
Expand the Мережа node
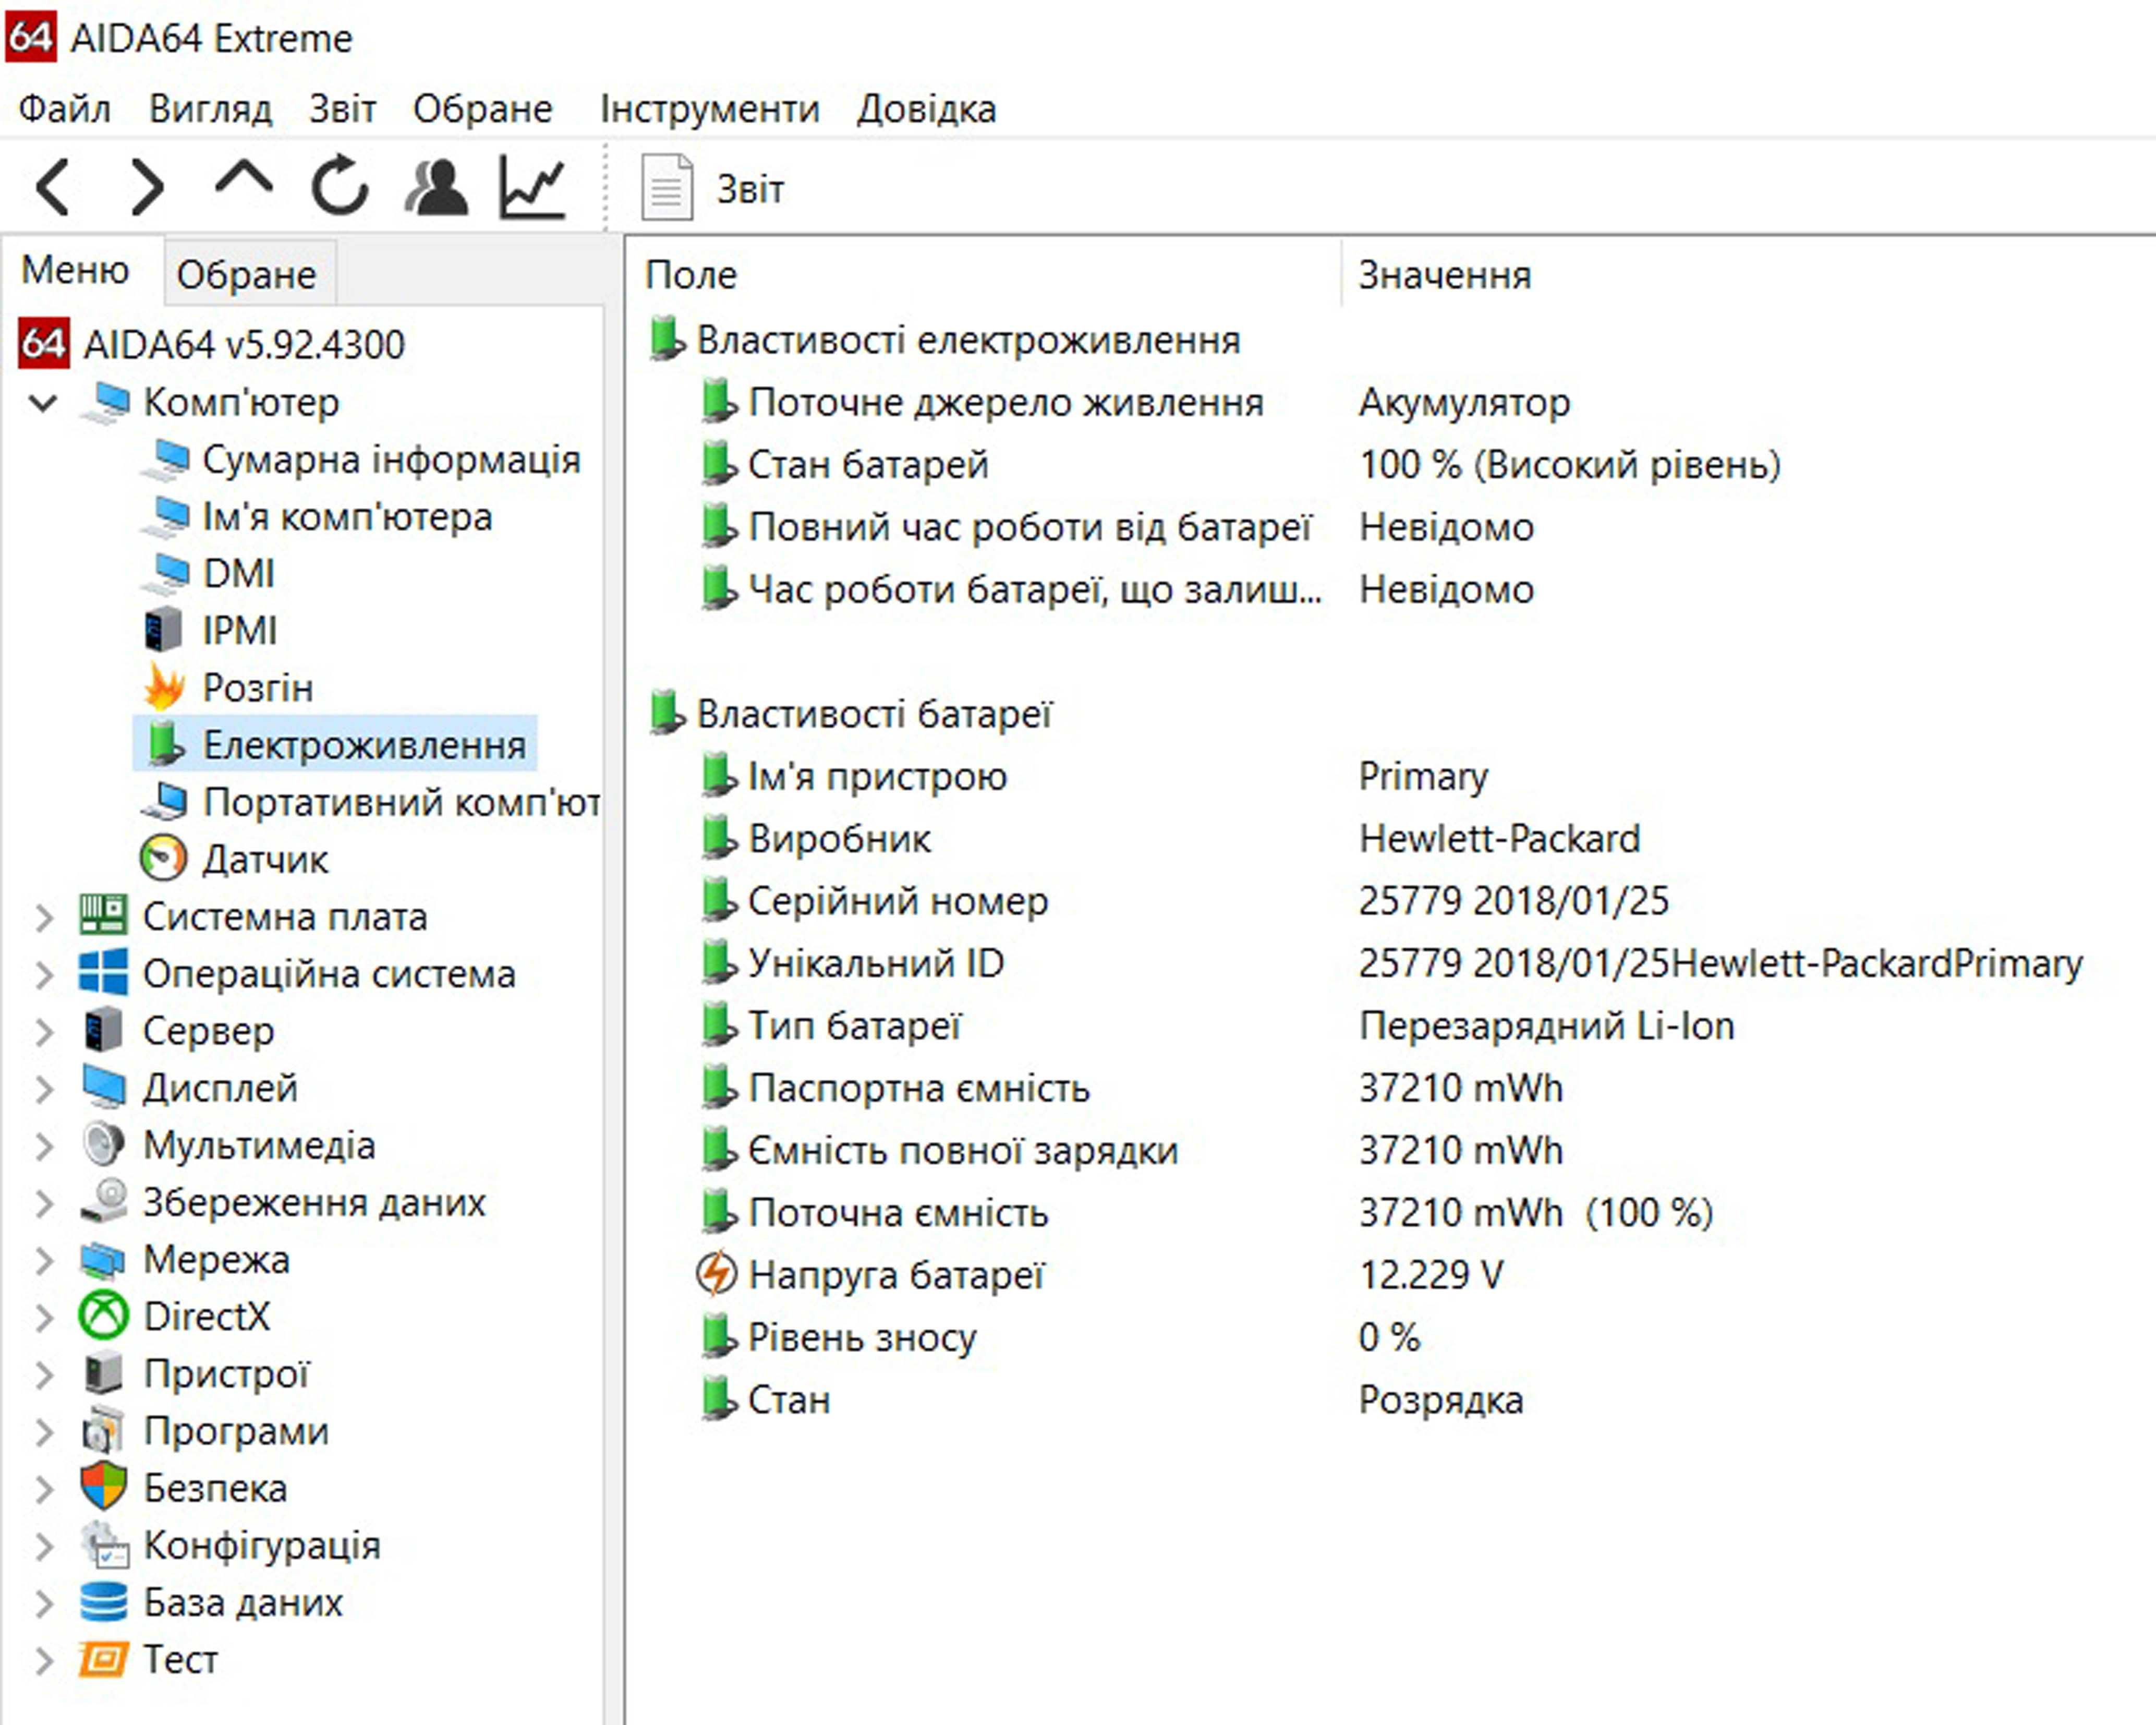(x=43, y=1260)
